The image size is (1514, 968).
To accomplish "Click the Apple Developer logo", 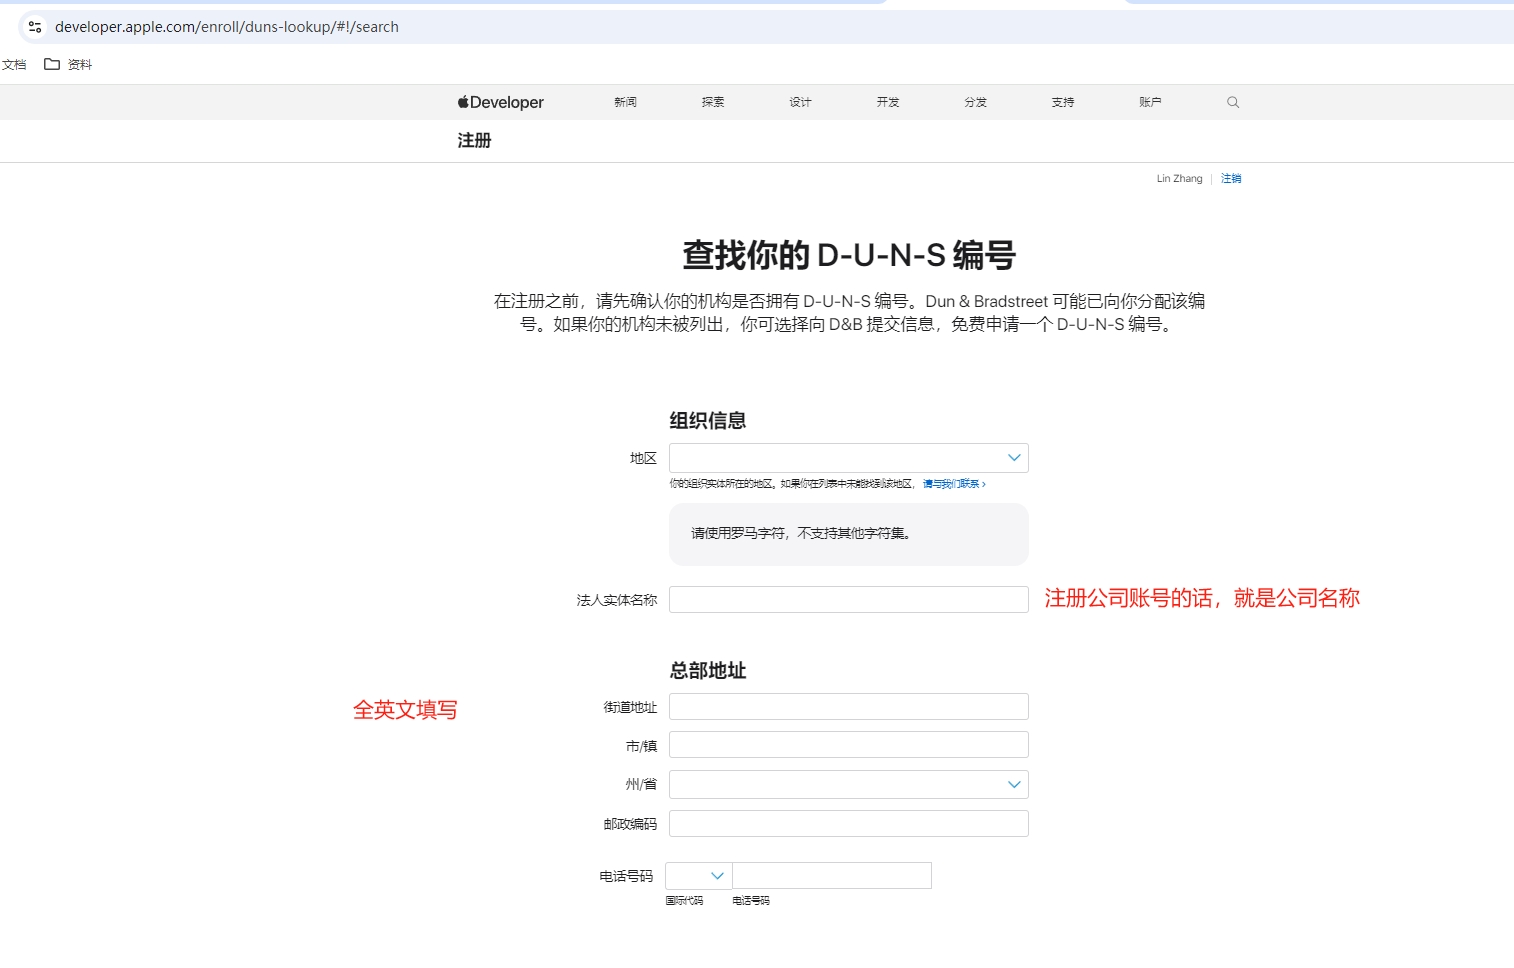I will tap(501, 102).
